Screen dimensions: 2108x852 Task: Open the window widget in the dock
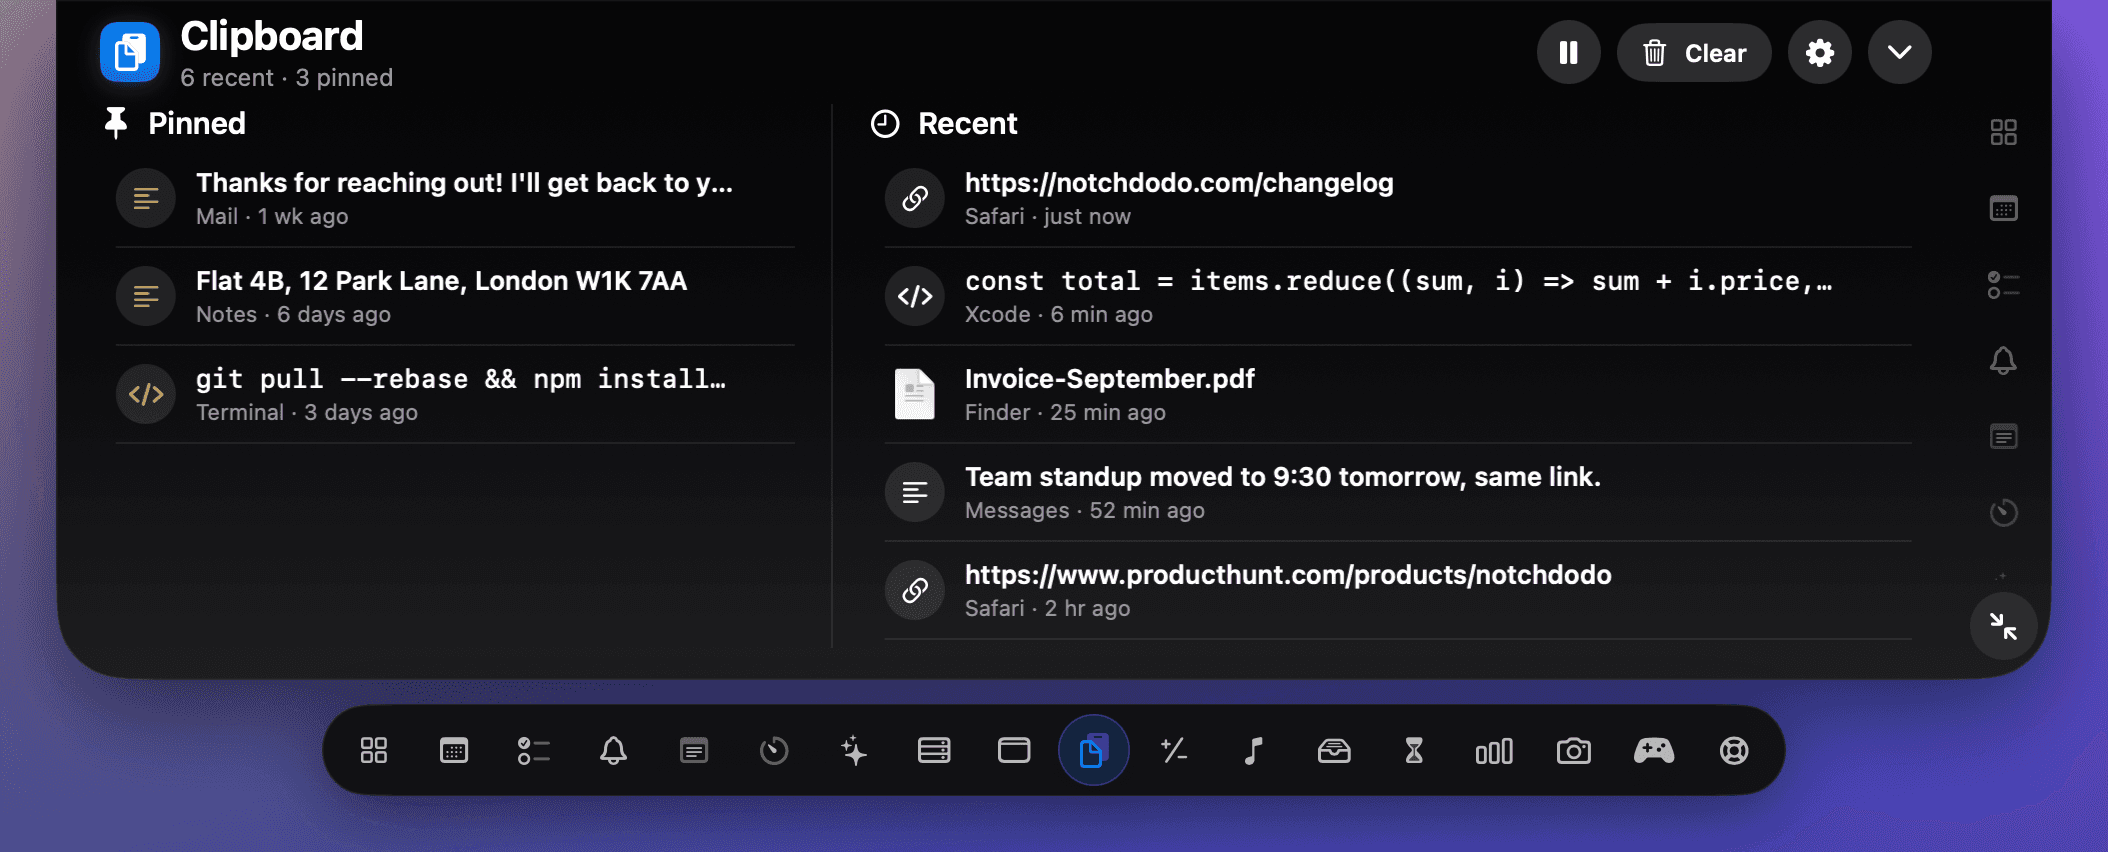(x=1014, y=750)
